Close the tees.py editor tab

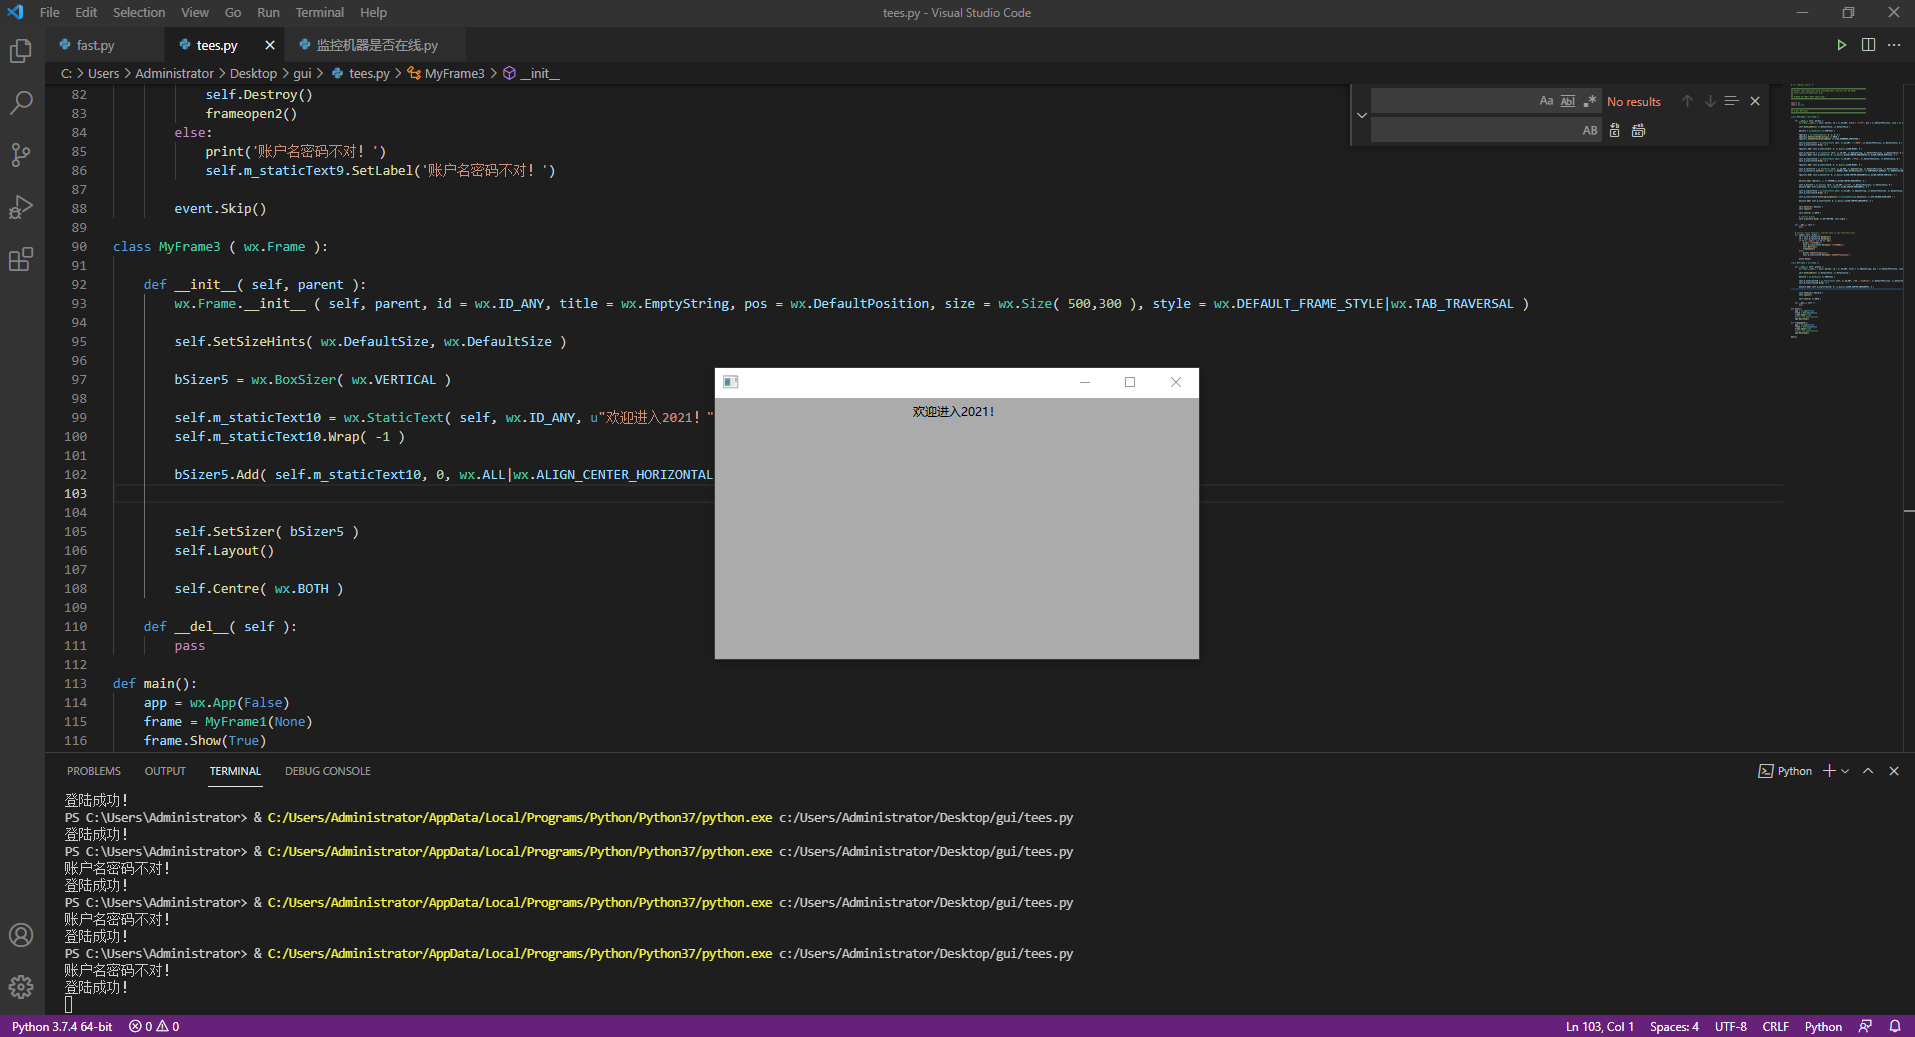[270, 45]
